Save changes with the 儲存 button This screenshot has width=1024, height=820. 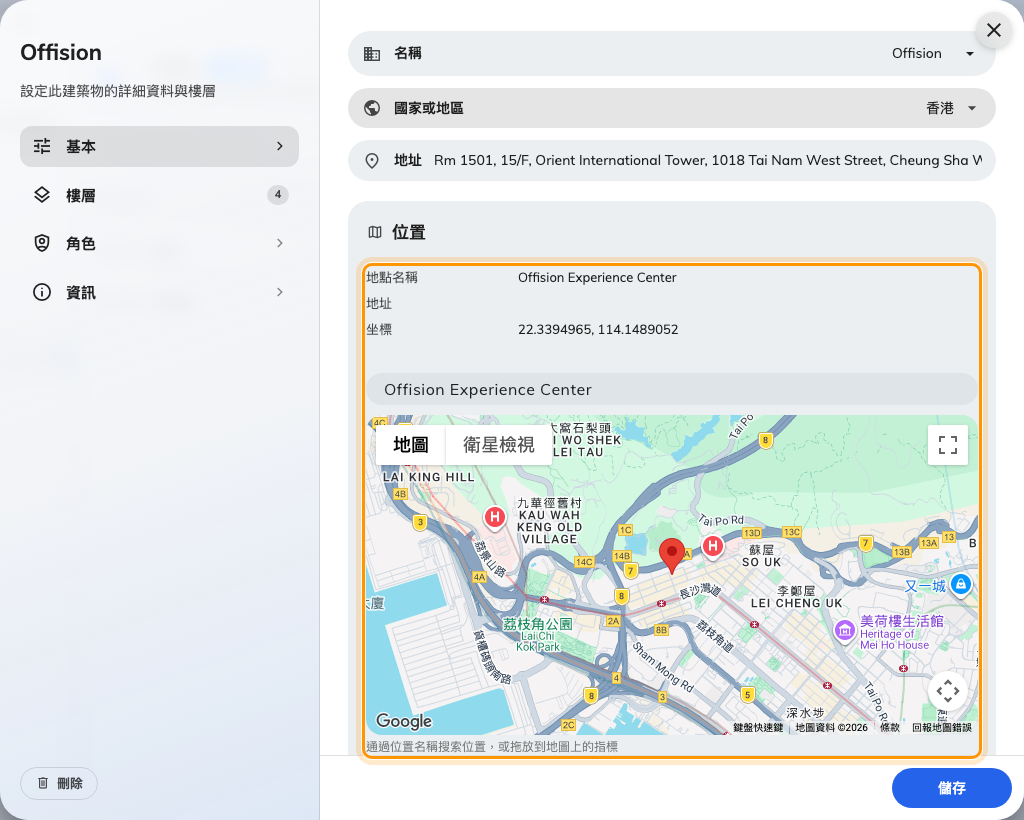(x=952, y=788)
